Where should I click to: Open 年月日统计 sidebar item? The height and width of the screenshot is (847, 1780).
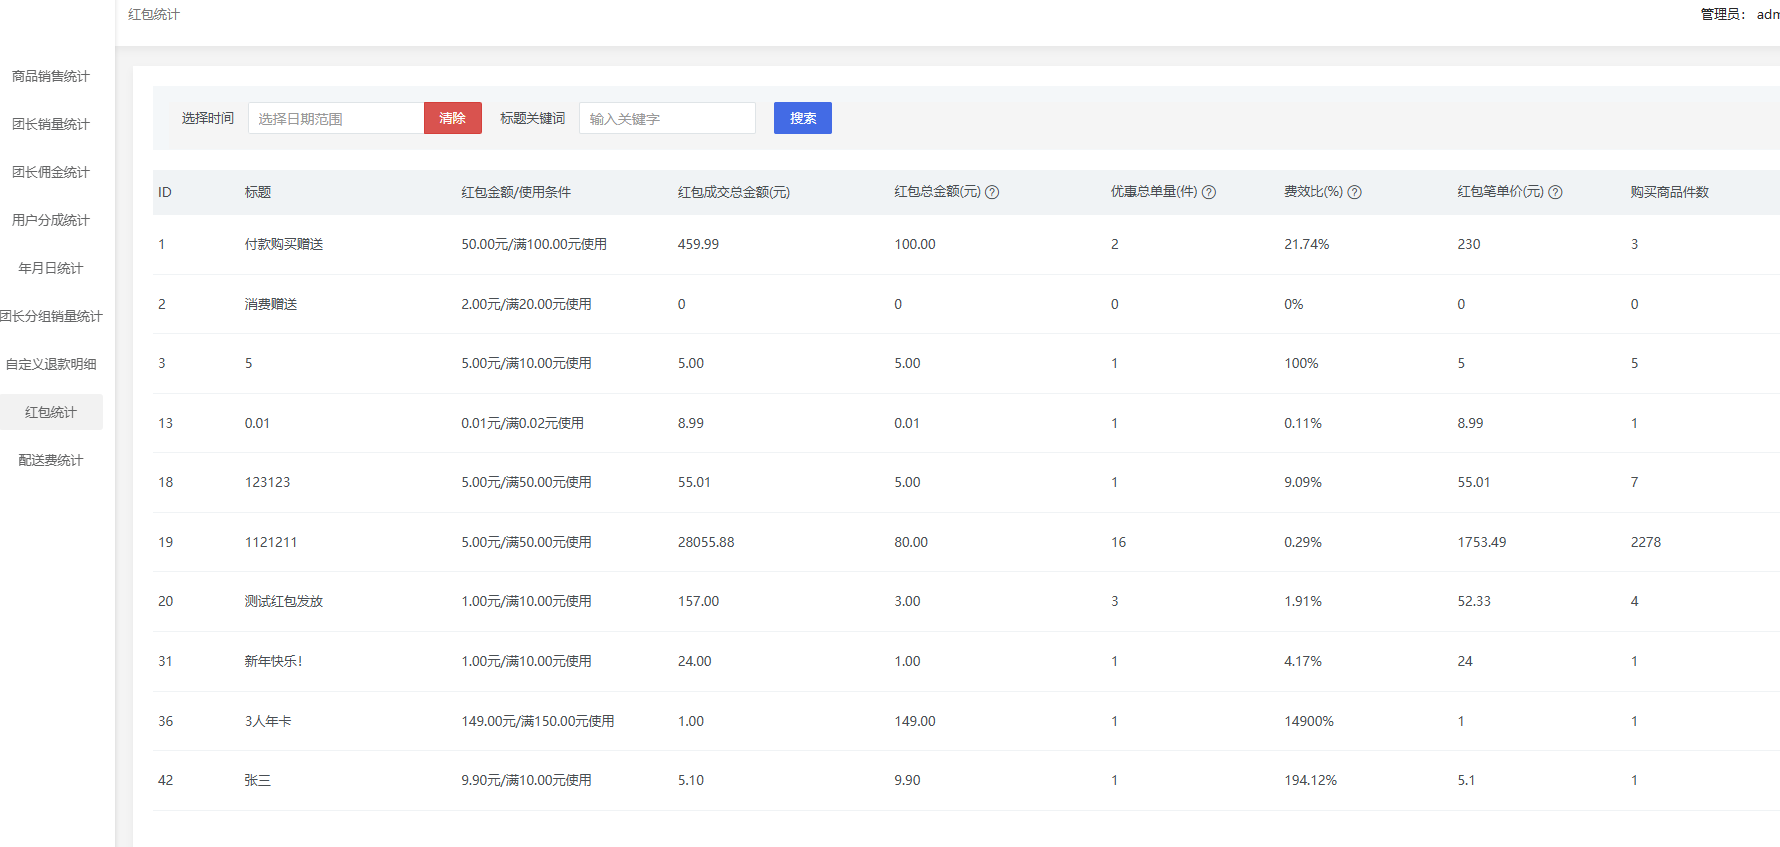pos(51,268)
